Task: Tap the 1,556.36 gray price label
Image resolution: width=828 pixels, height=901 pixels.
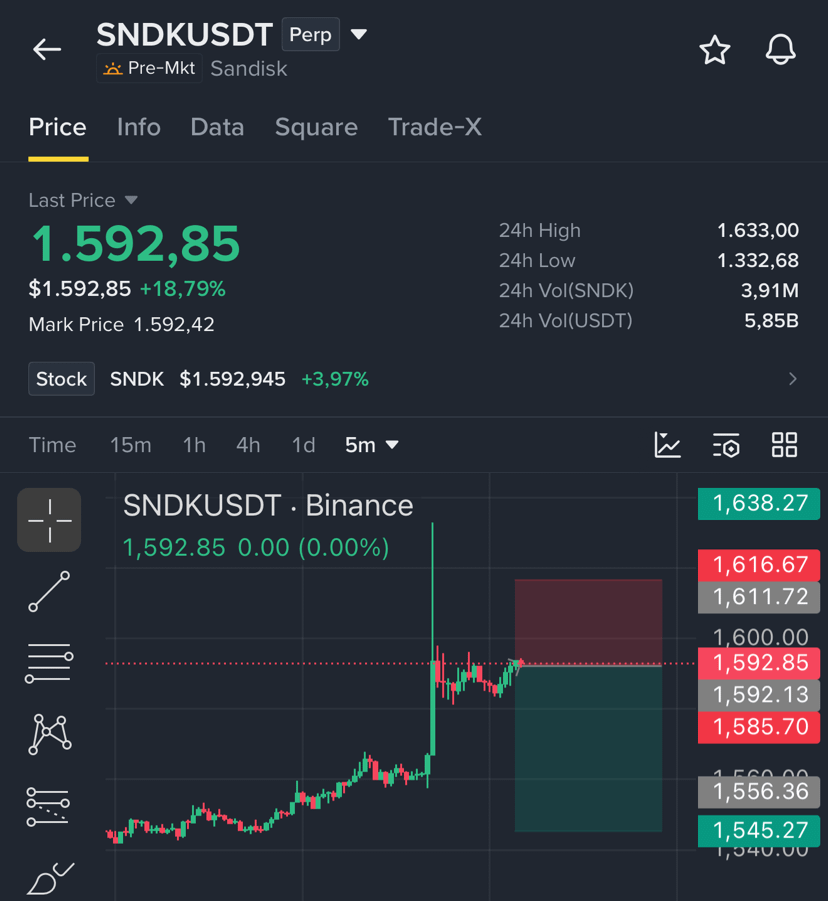Action: pyautogui.click(x=759, y=792)
